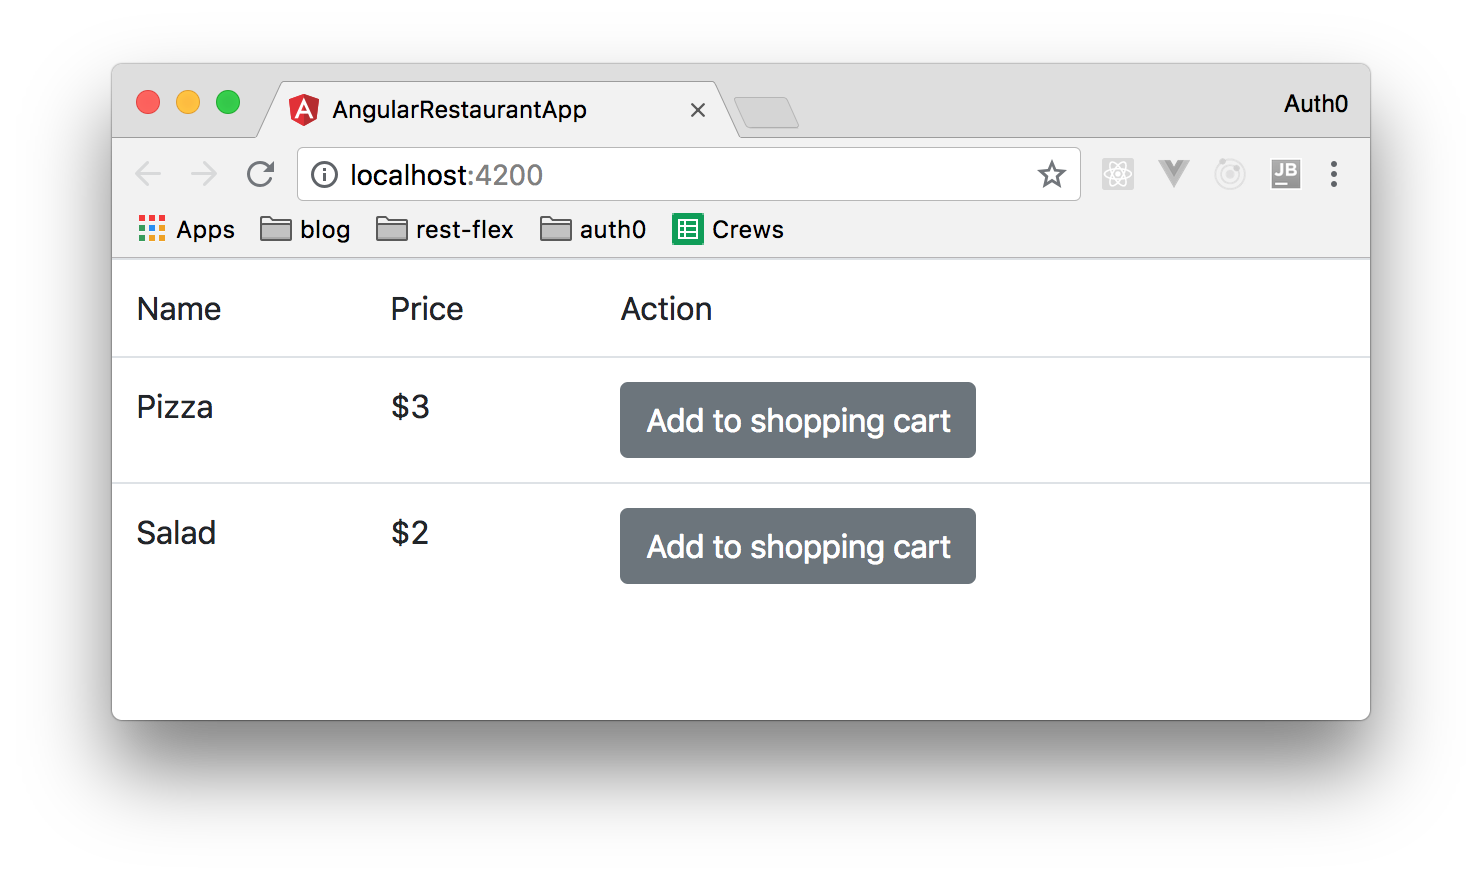The image size is (1482, 880).
Task: Open a new tab
Action: tap(766, 113)
